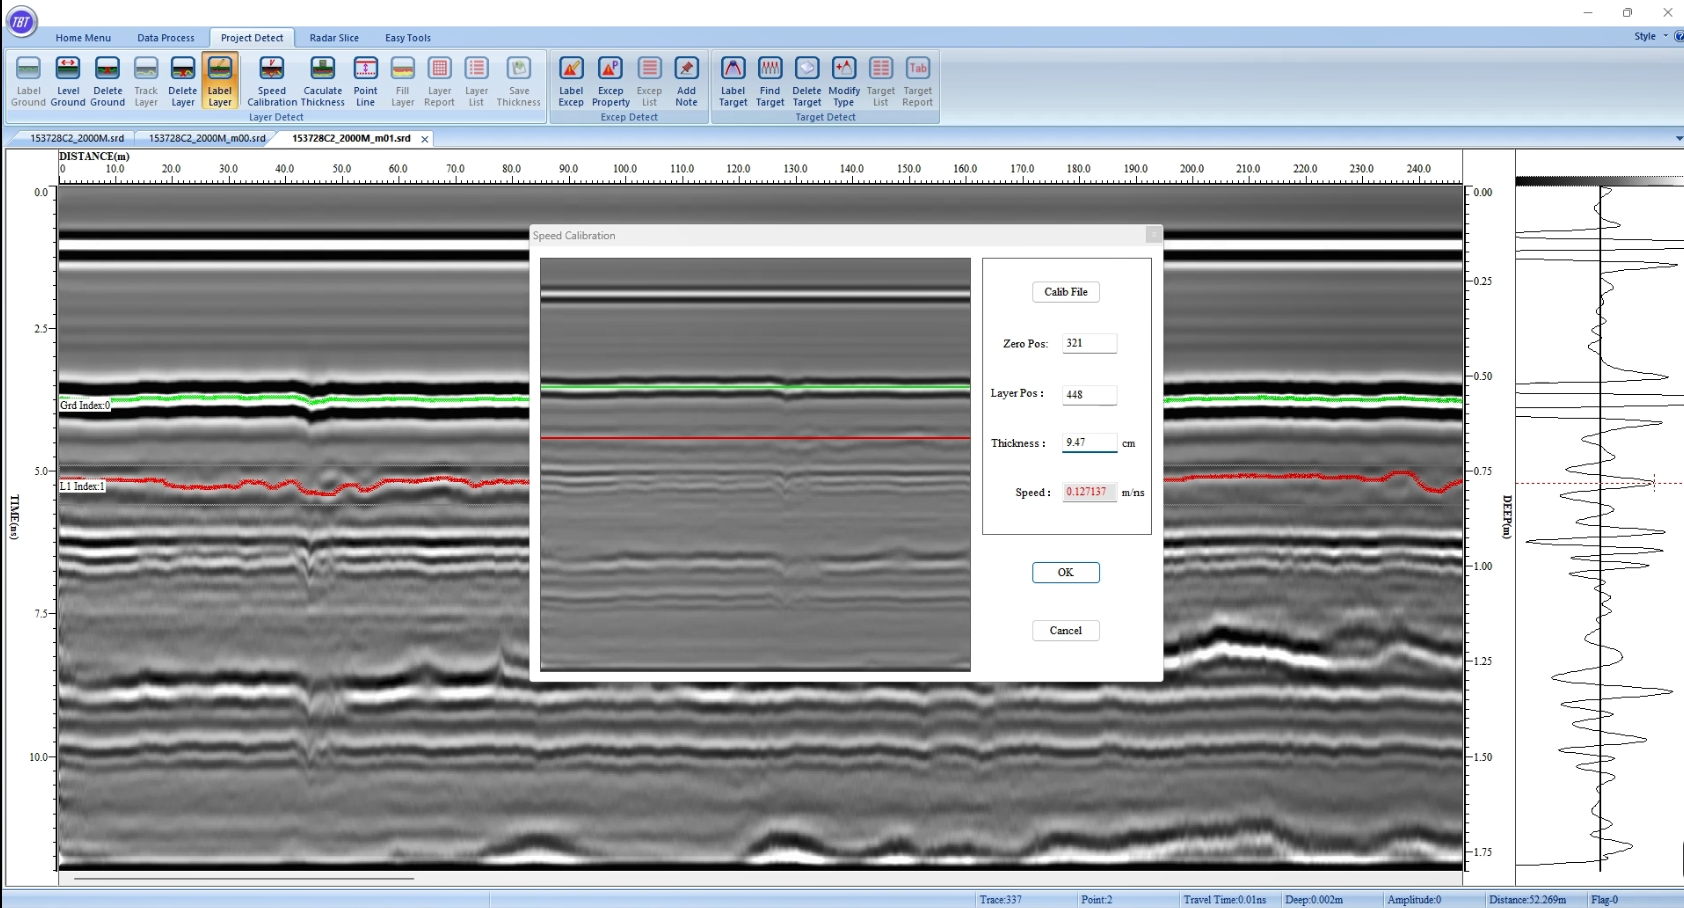
Task: Select the Point Line tool
Action: 366,81
